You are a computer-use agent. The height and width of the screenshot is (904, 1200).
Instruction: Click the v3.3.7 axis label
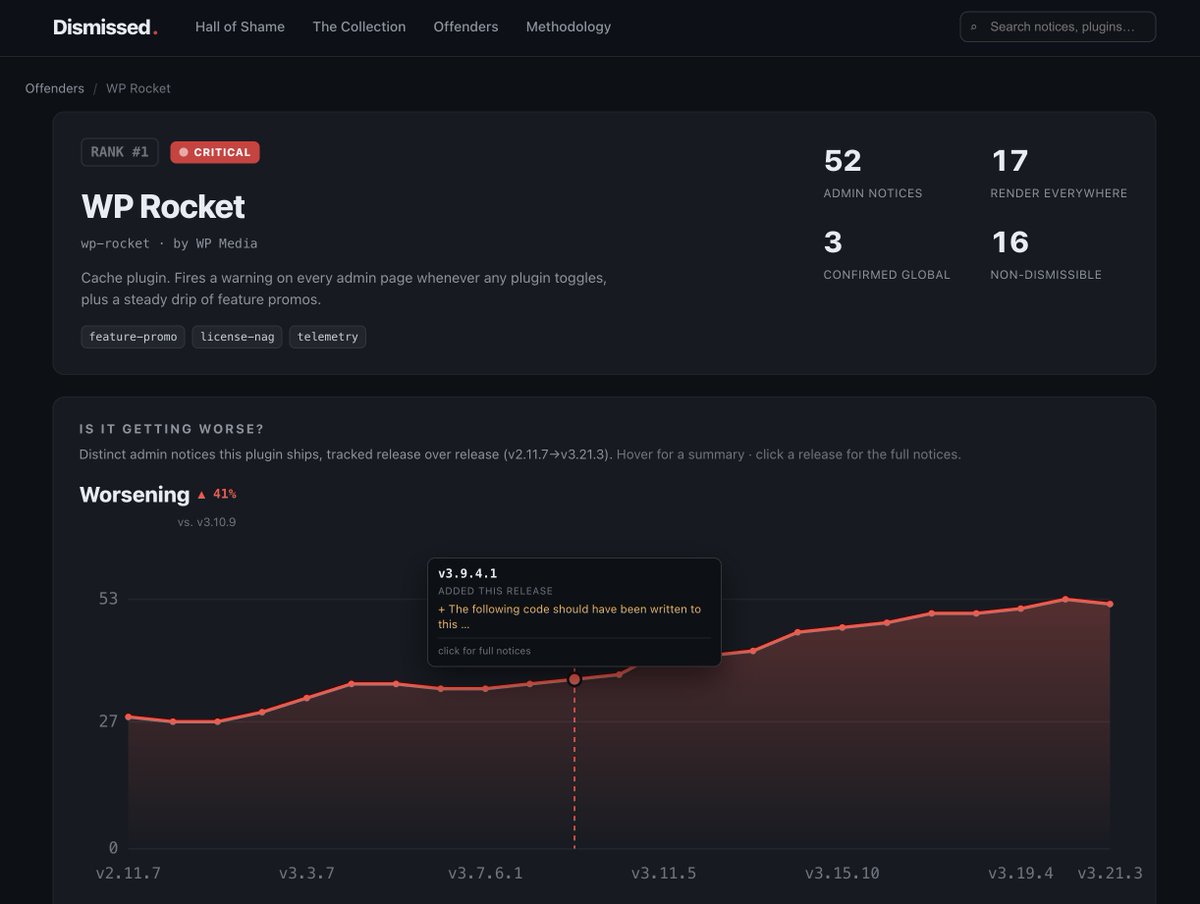pos(307,873)
